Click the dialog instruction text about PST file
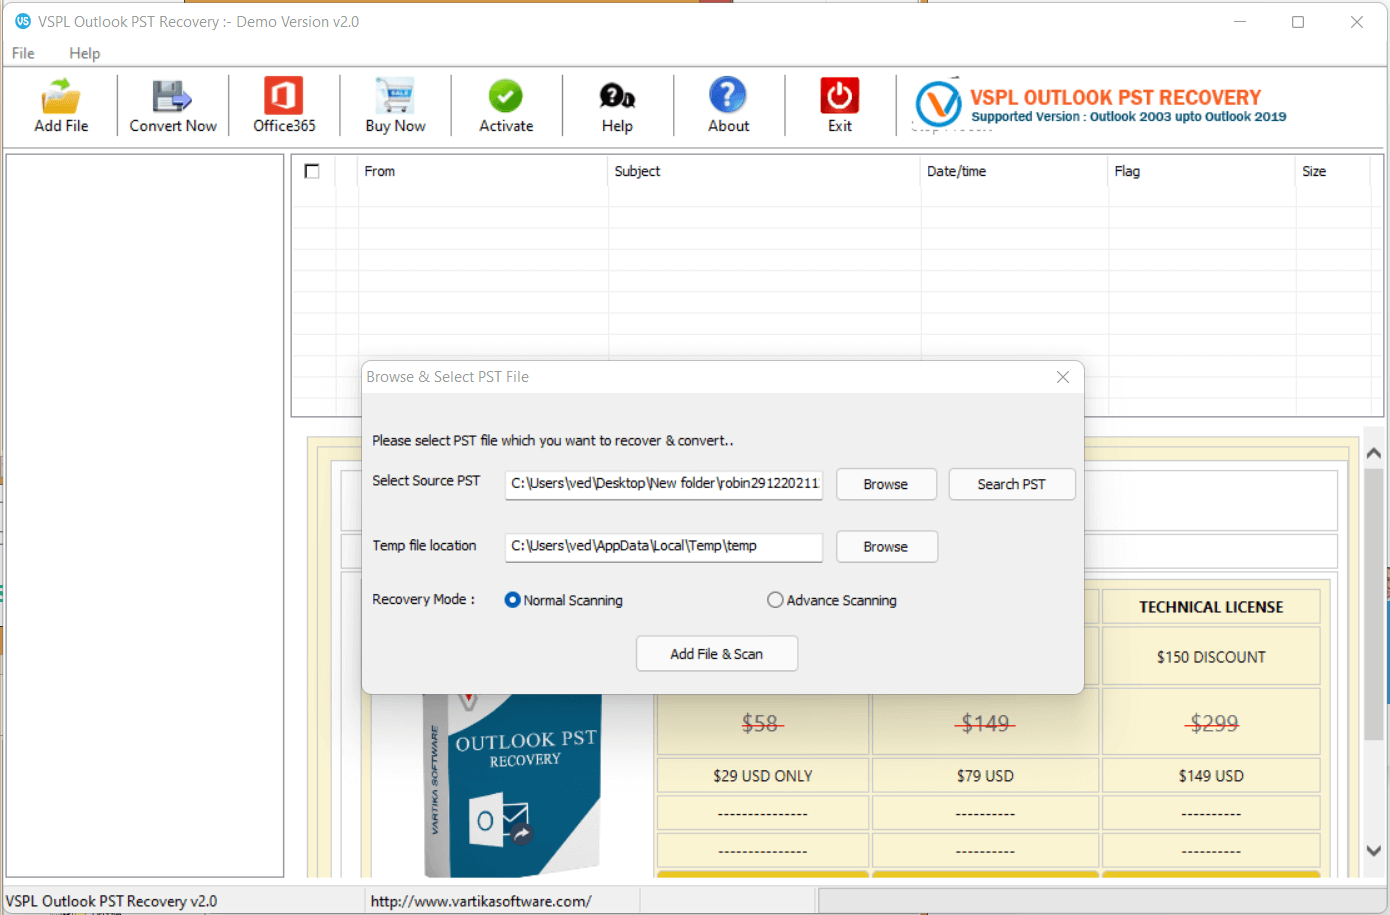The height and width of the screenshot is (915, 1390). point(553,440)
